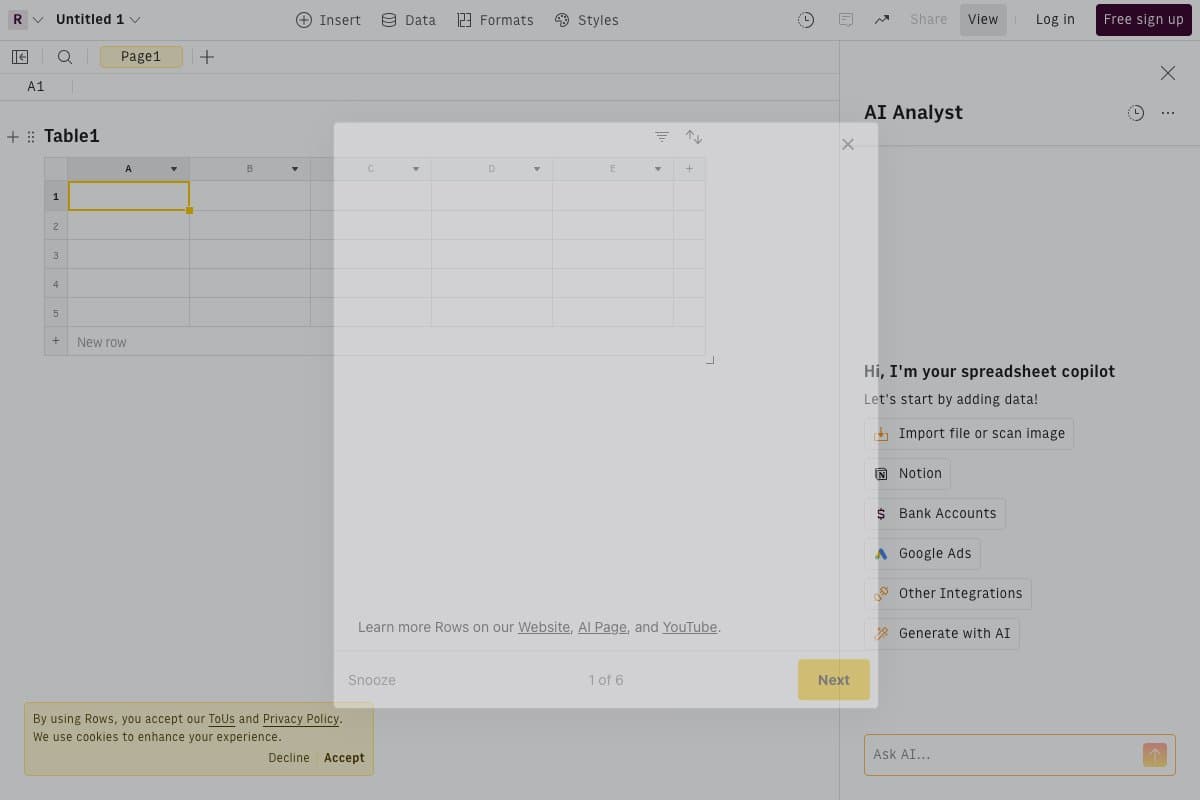This screenshot has height=800, width=1200.
Task: Click the sort icon above the table
Action: 693,136
